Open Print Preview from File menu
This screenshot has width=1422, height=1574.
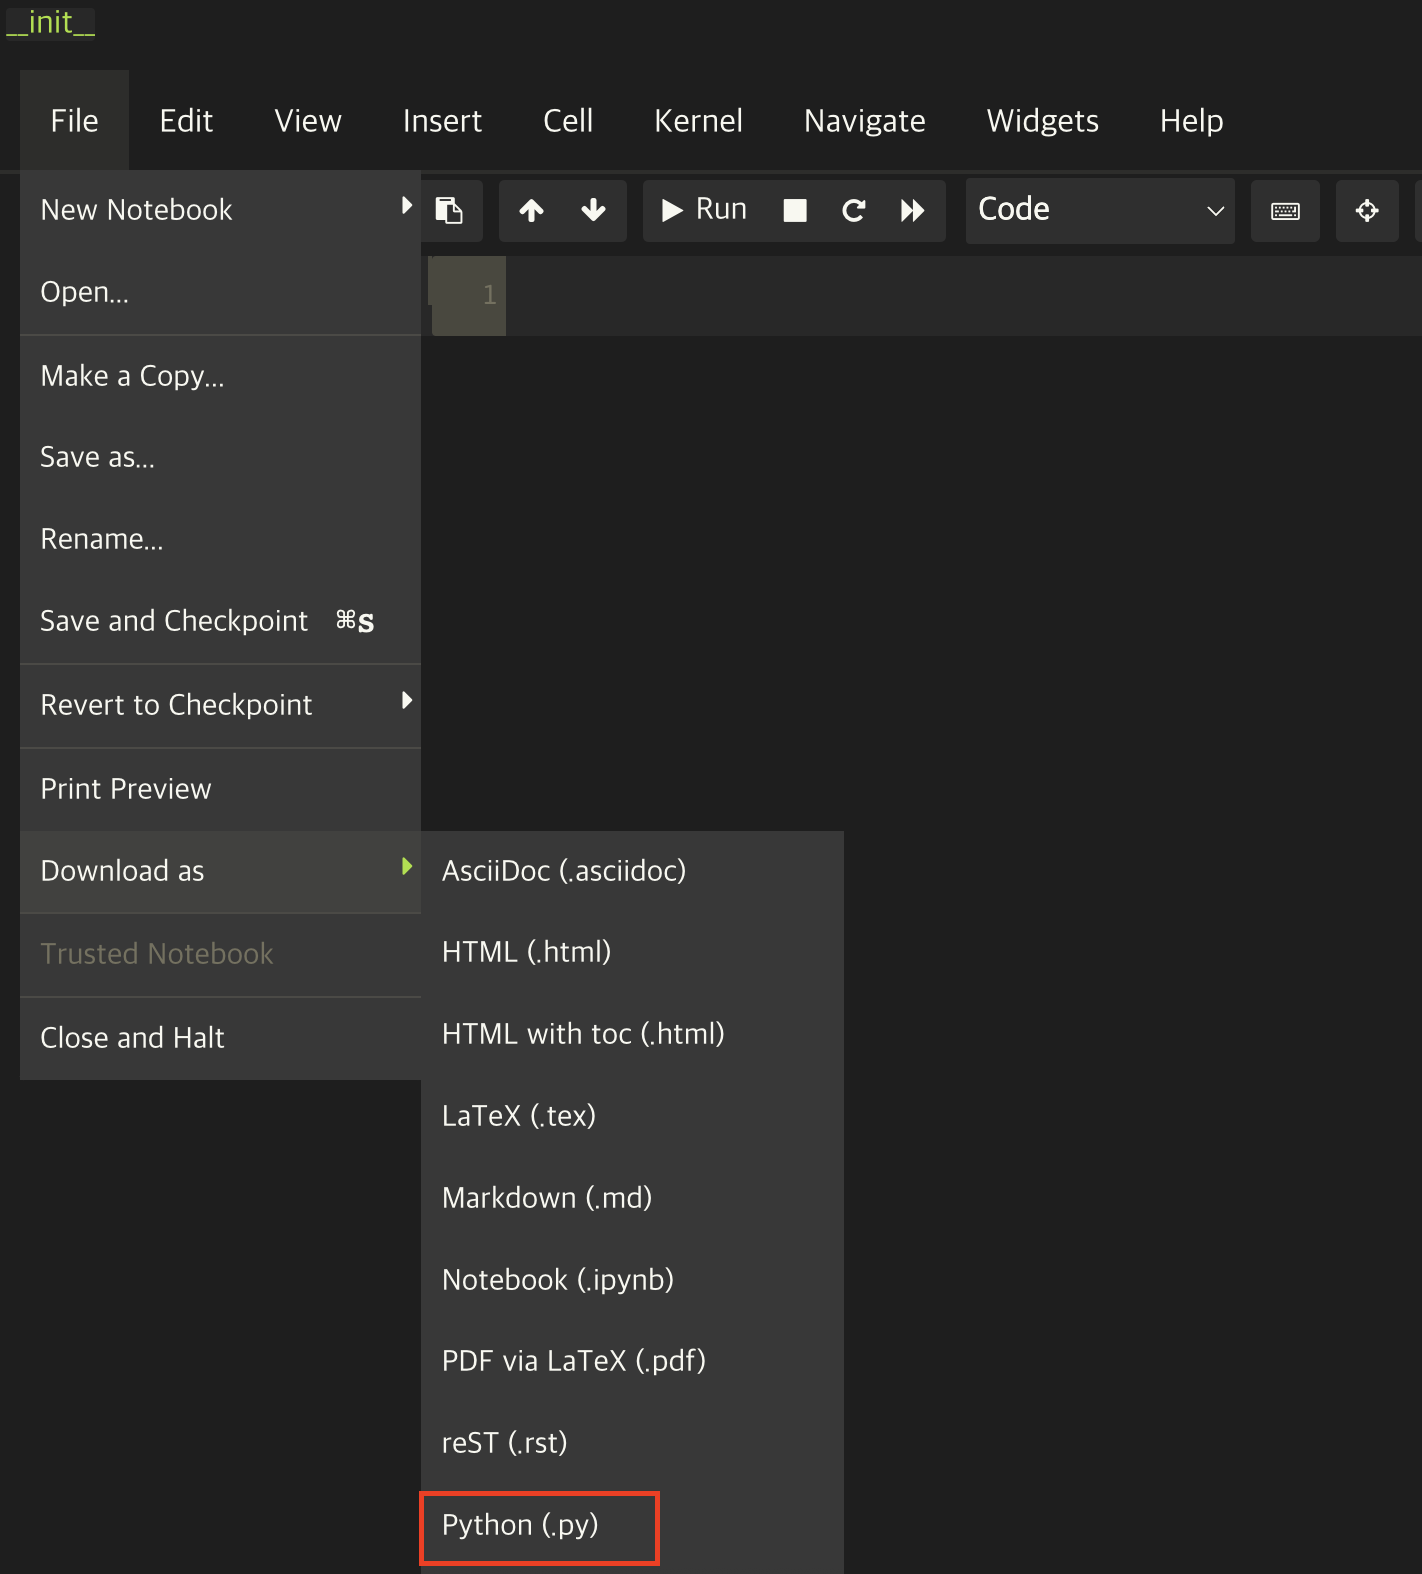pyautogui.click(x=220, y=789)
